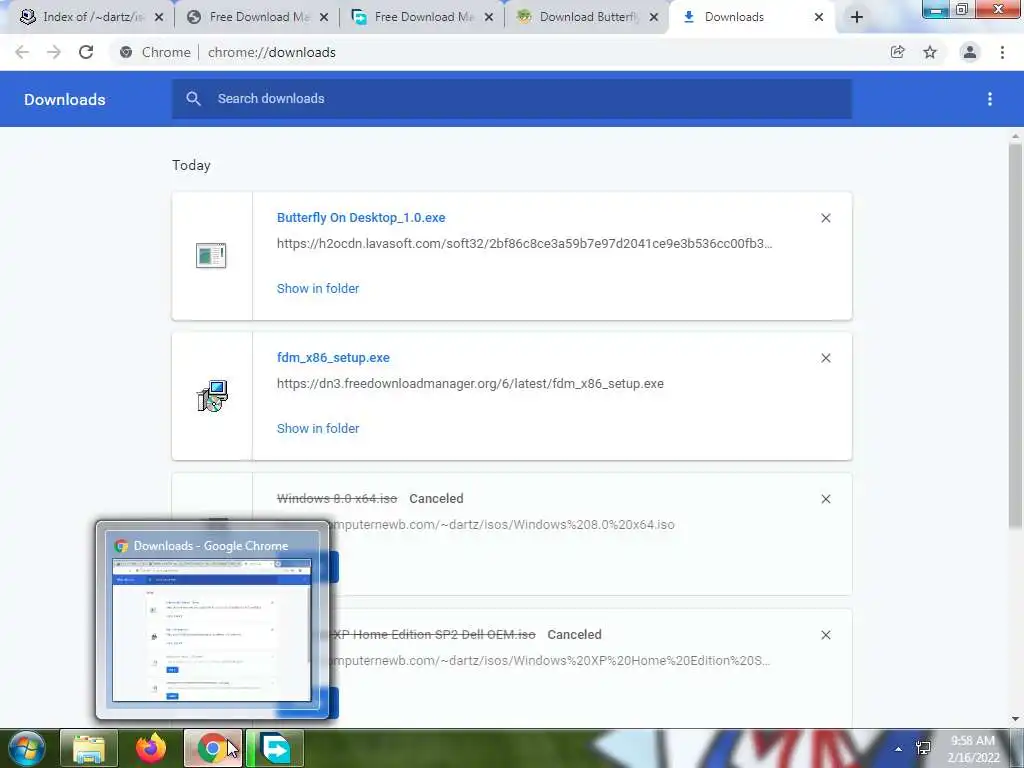The image size is (1024, 768).
Task: Show Butterfly On Desktop in folder
Action: tap(318, 289)
